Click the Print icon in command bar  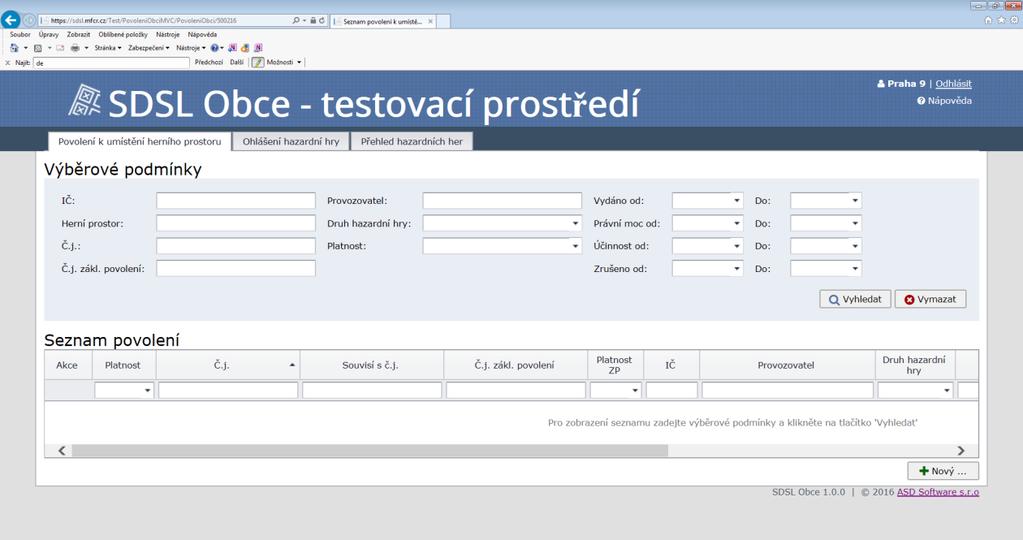[x=75, y=48]
